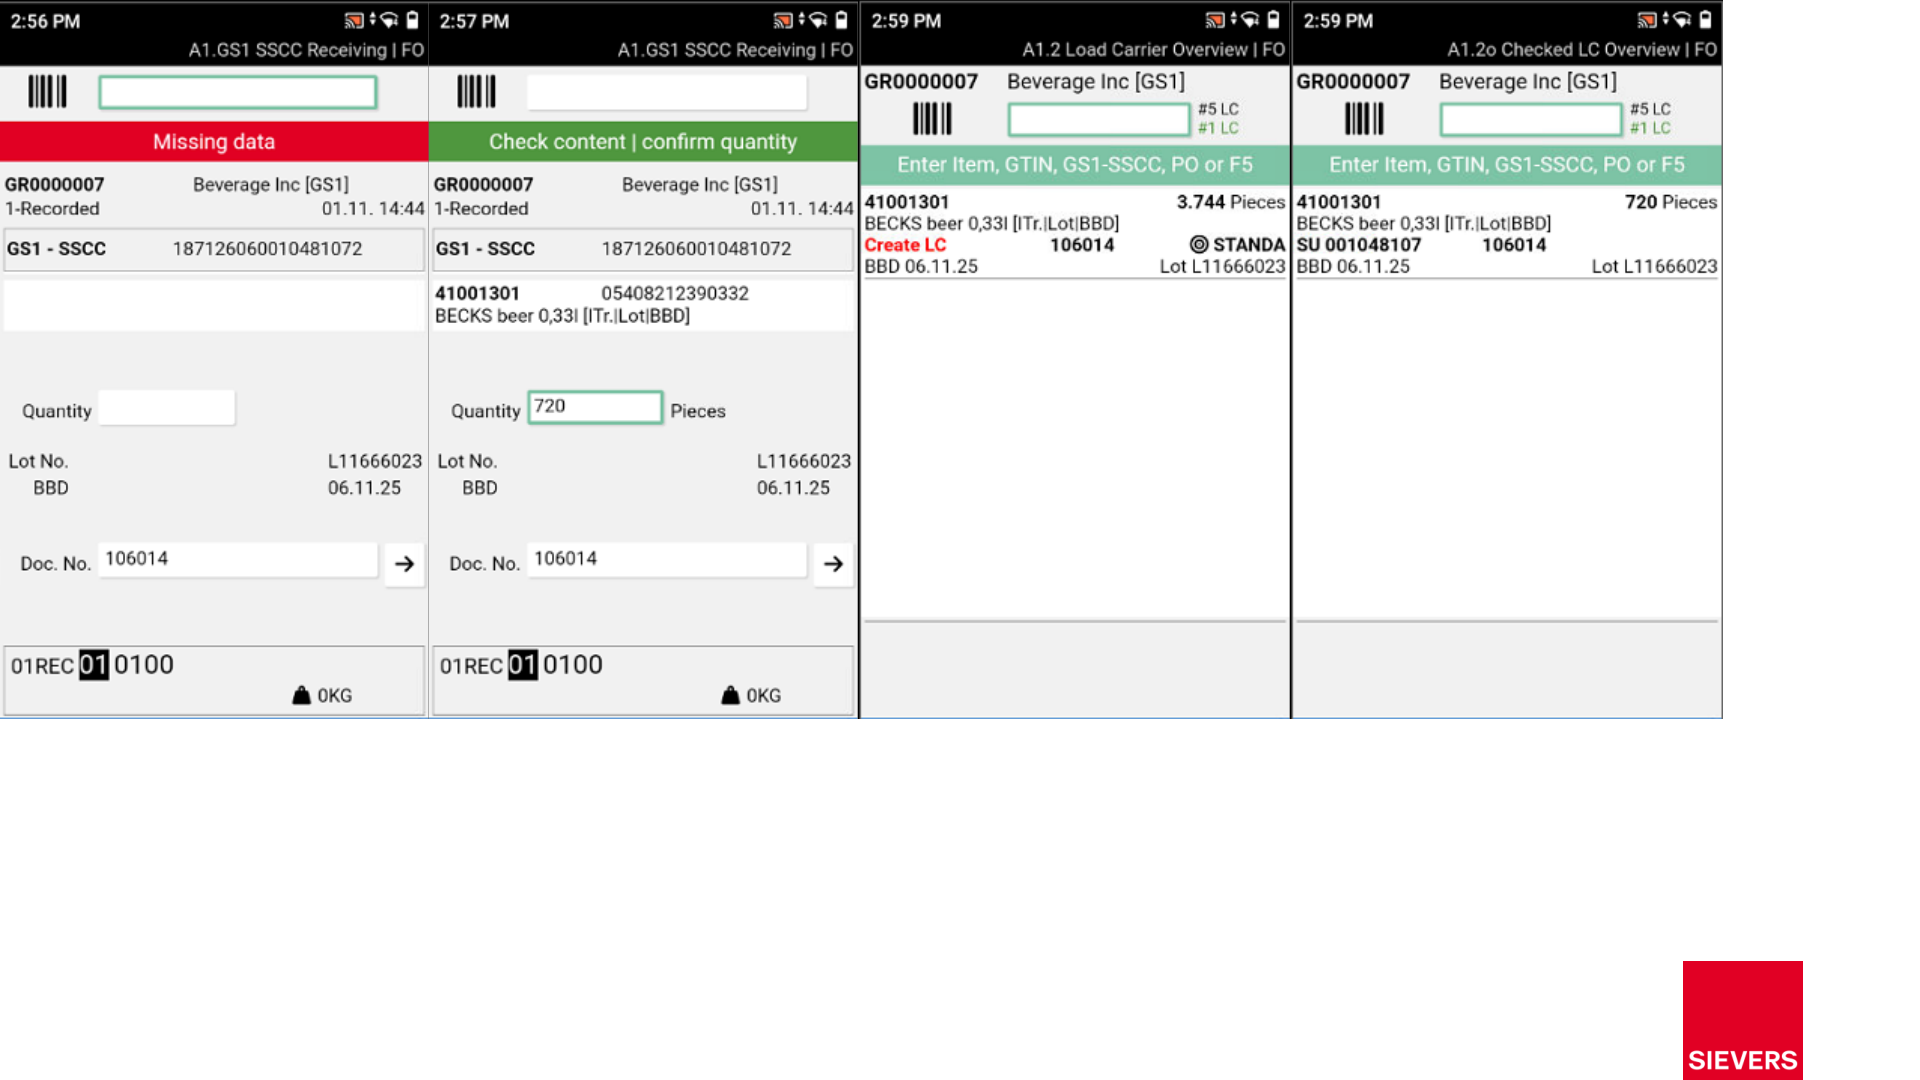Image resolution: width=1920 pixels, height=1080 pixels.
Task: Tap Enter Item banner in Load Carrier Overview
Action: 1075,165
